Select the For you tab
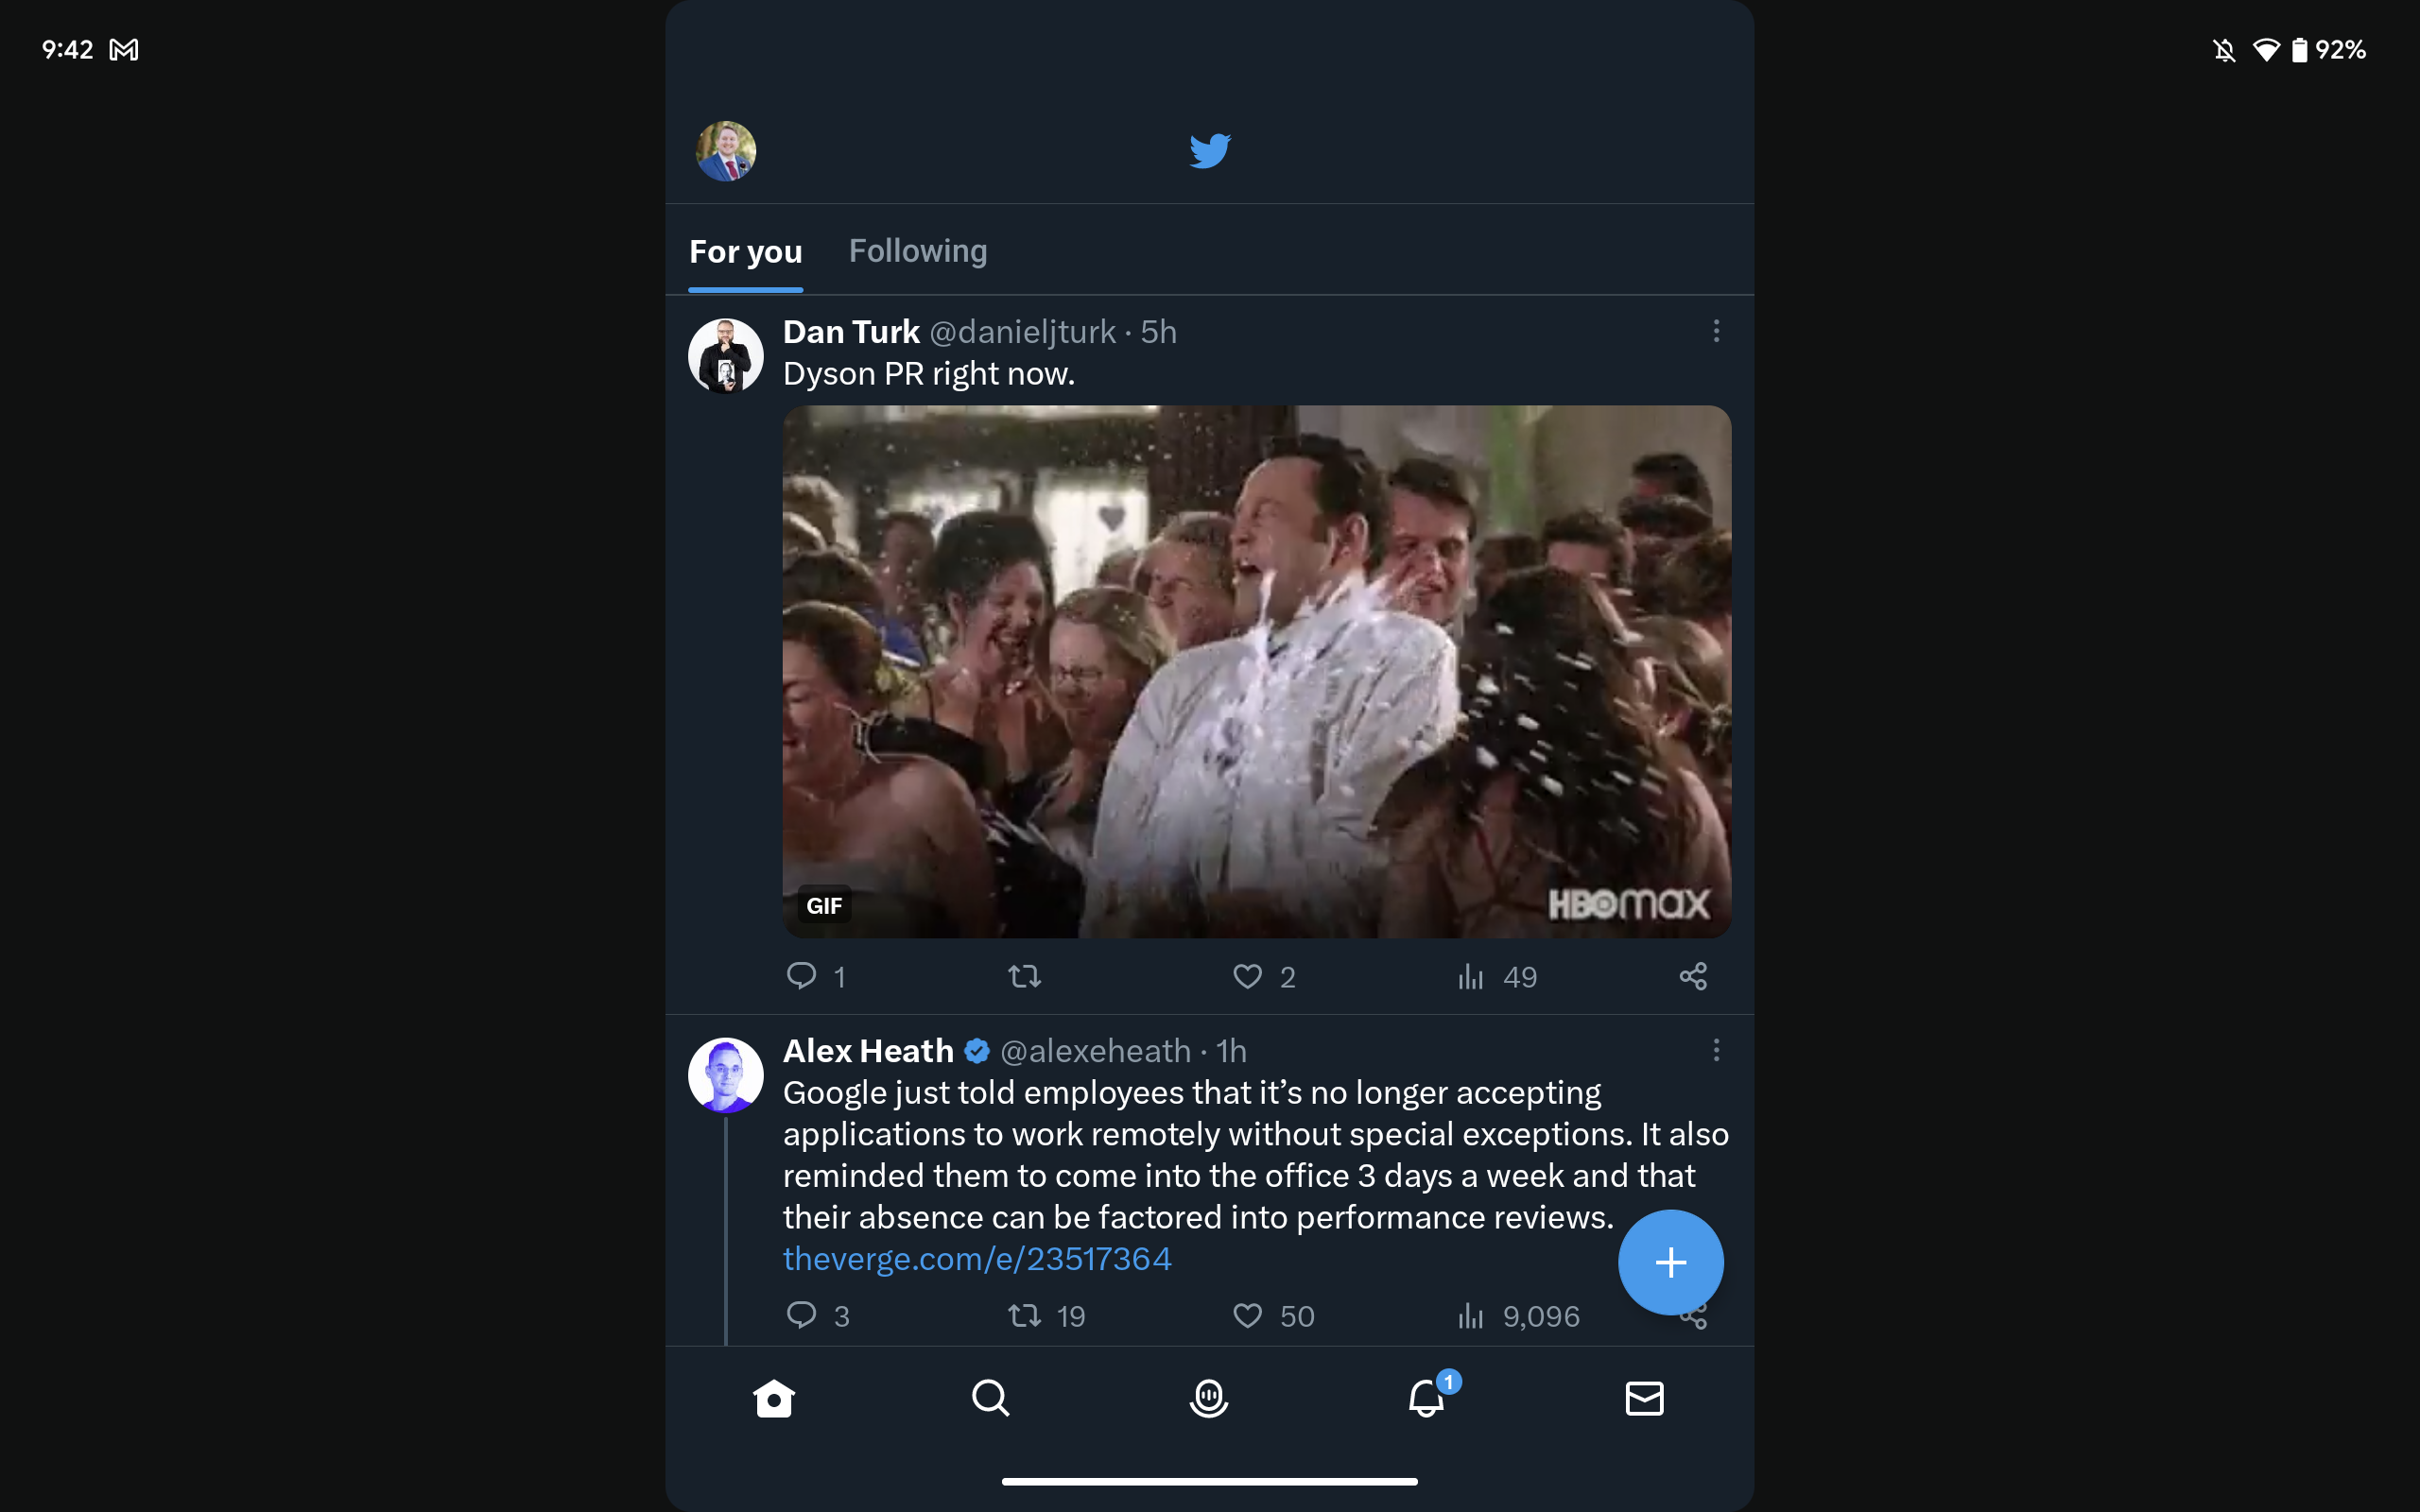 (746, 250)
